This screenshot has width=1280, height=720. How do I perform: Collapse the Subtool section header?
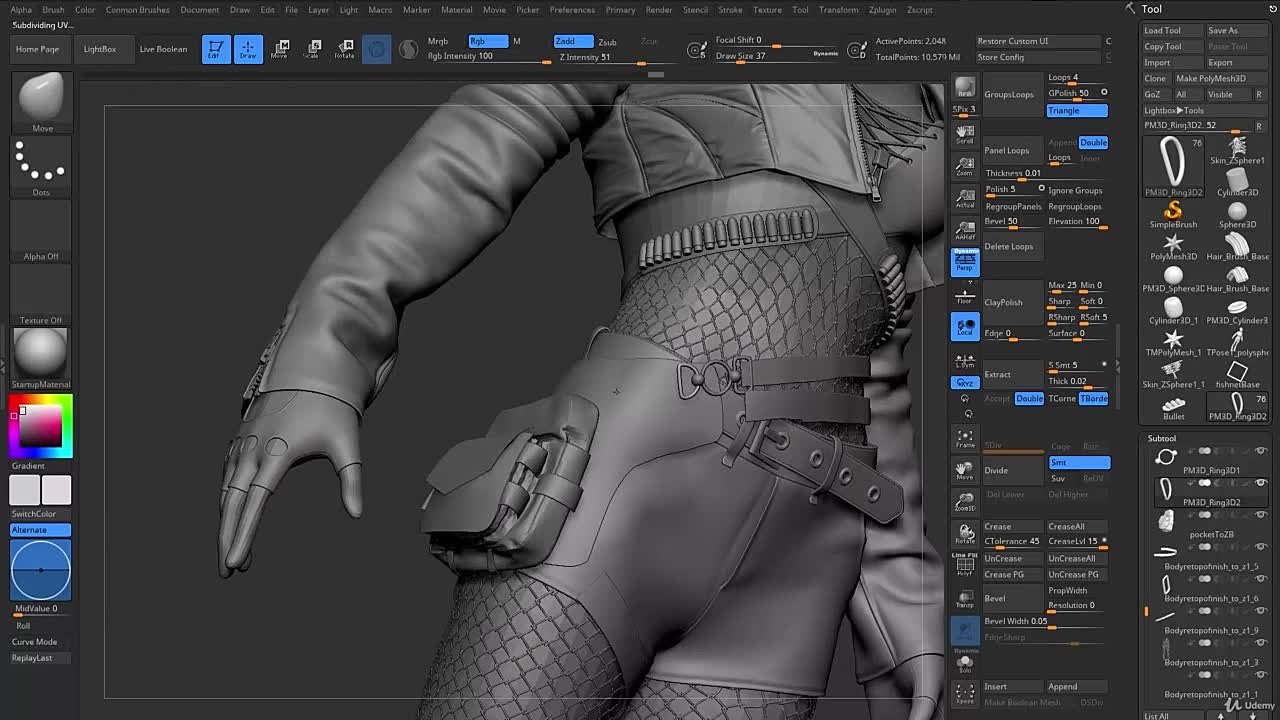tap(1162, 438)
